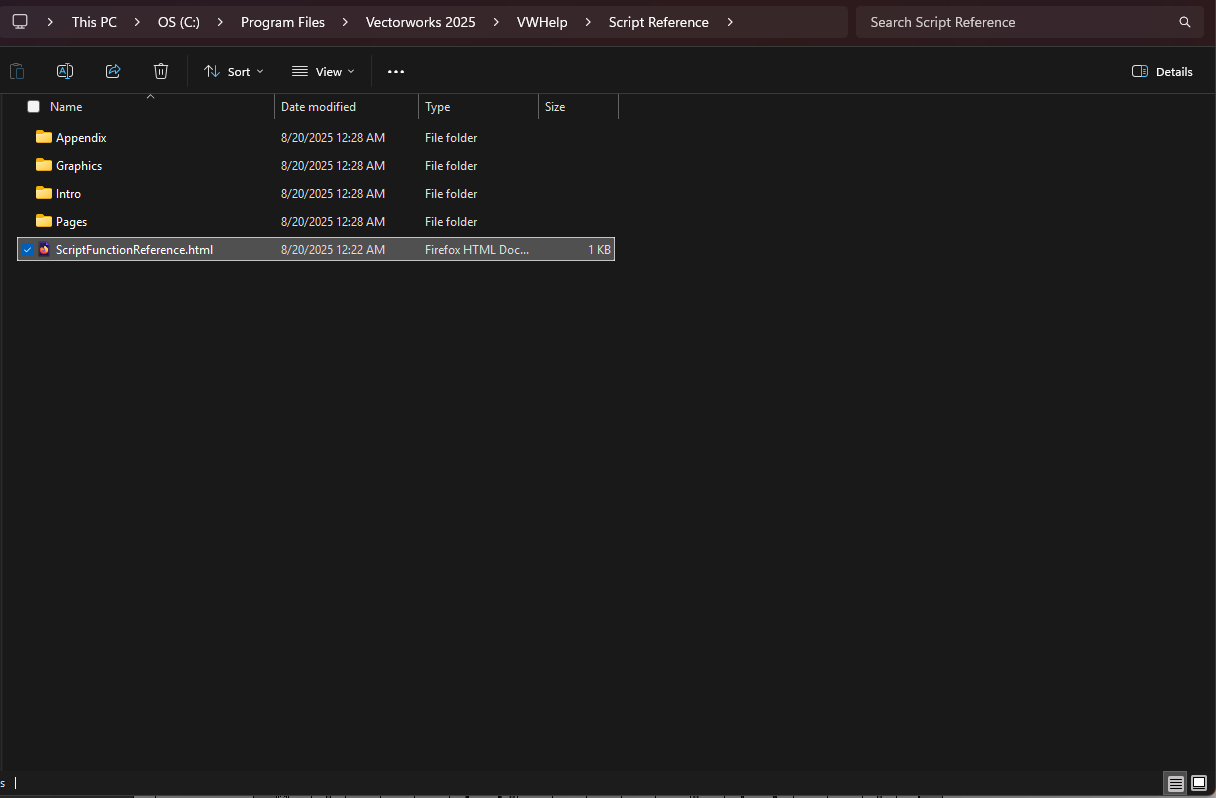Toggle the select all checkbox in header
The width and height of the screenshot is (1216, 798).
click(34, 107)
